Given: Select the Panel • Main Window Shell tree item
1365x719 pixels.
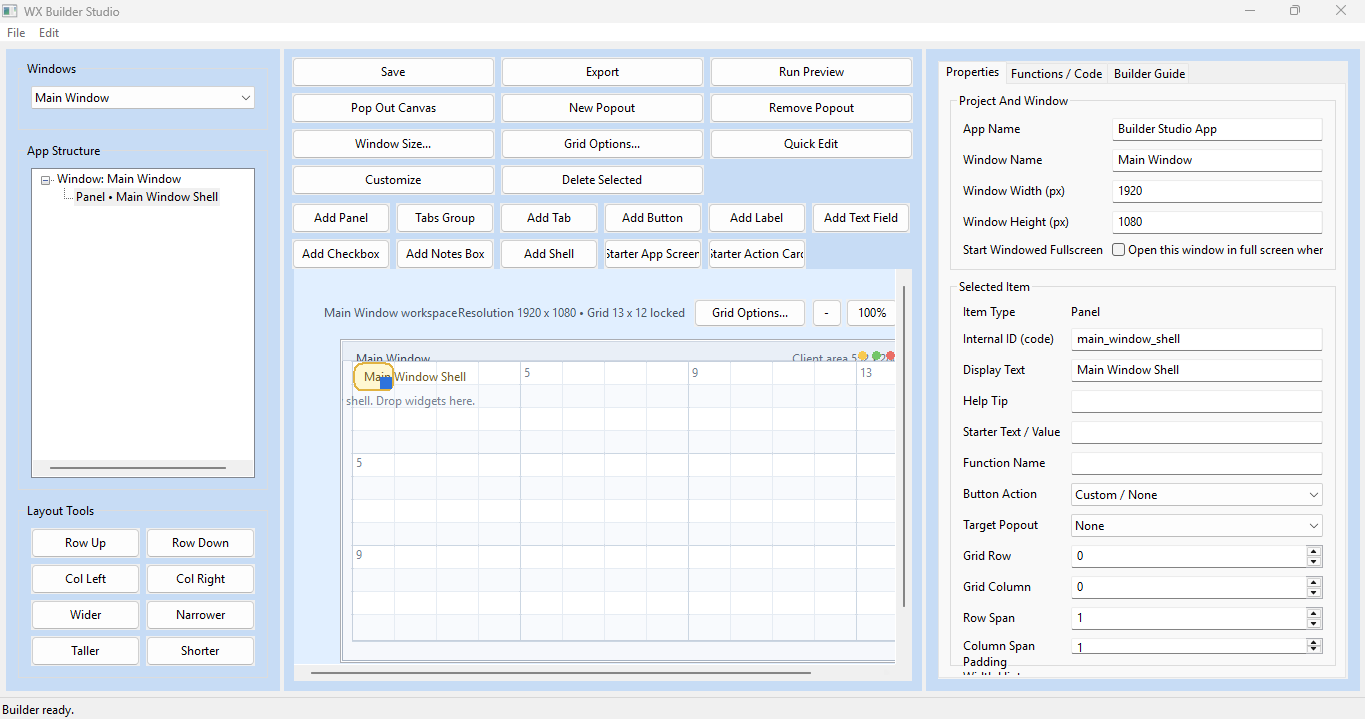Looking at the screenshot, I should [147, 197].
